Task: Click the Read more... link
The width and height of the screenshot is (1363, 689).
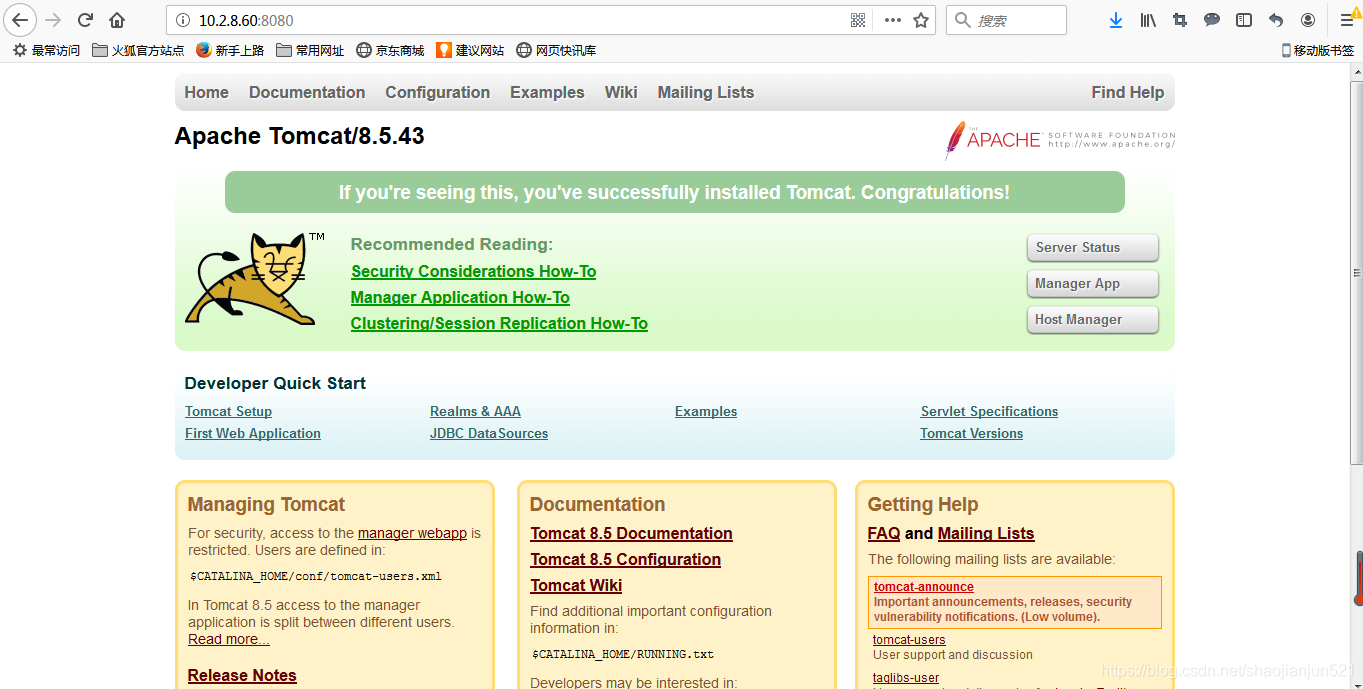Action: pos(229,639)
